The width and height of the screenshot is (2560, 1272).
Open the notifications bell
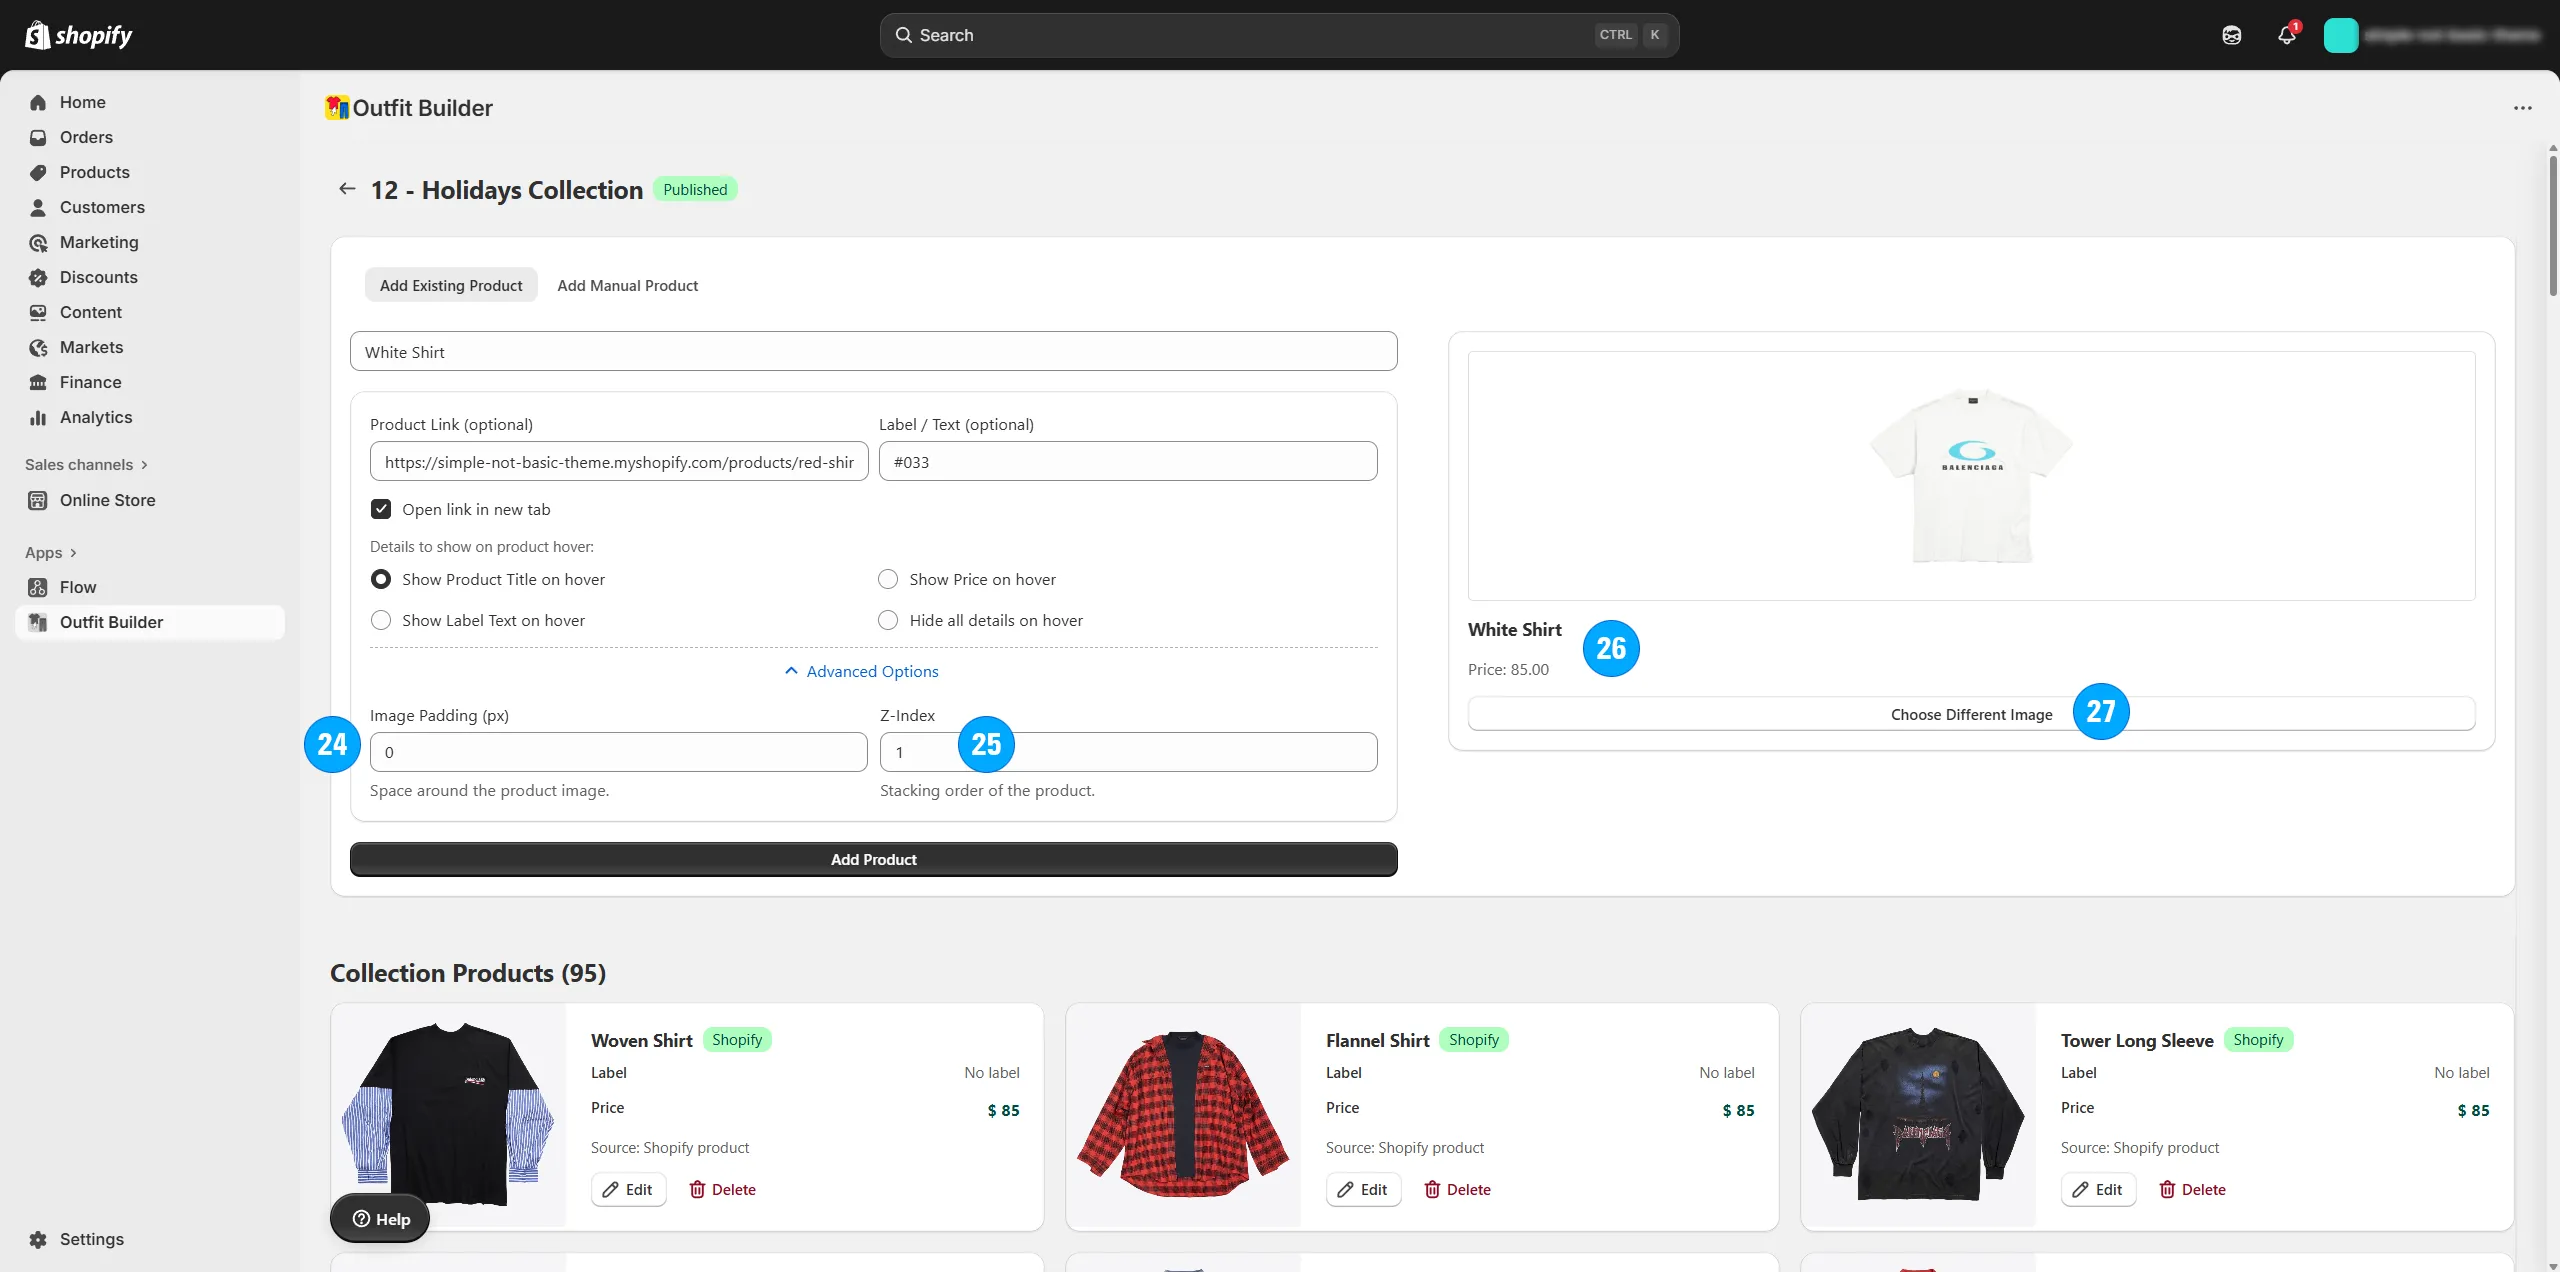click(x=2286, y=35)
